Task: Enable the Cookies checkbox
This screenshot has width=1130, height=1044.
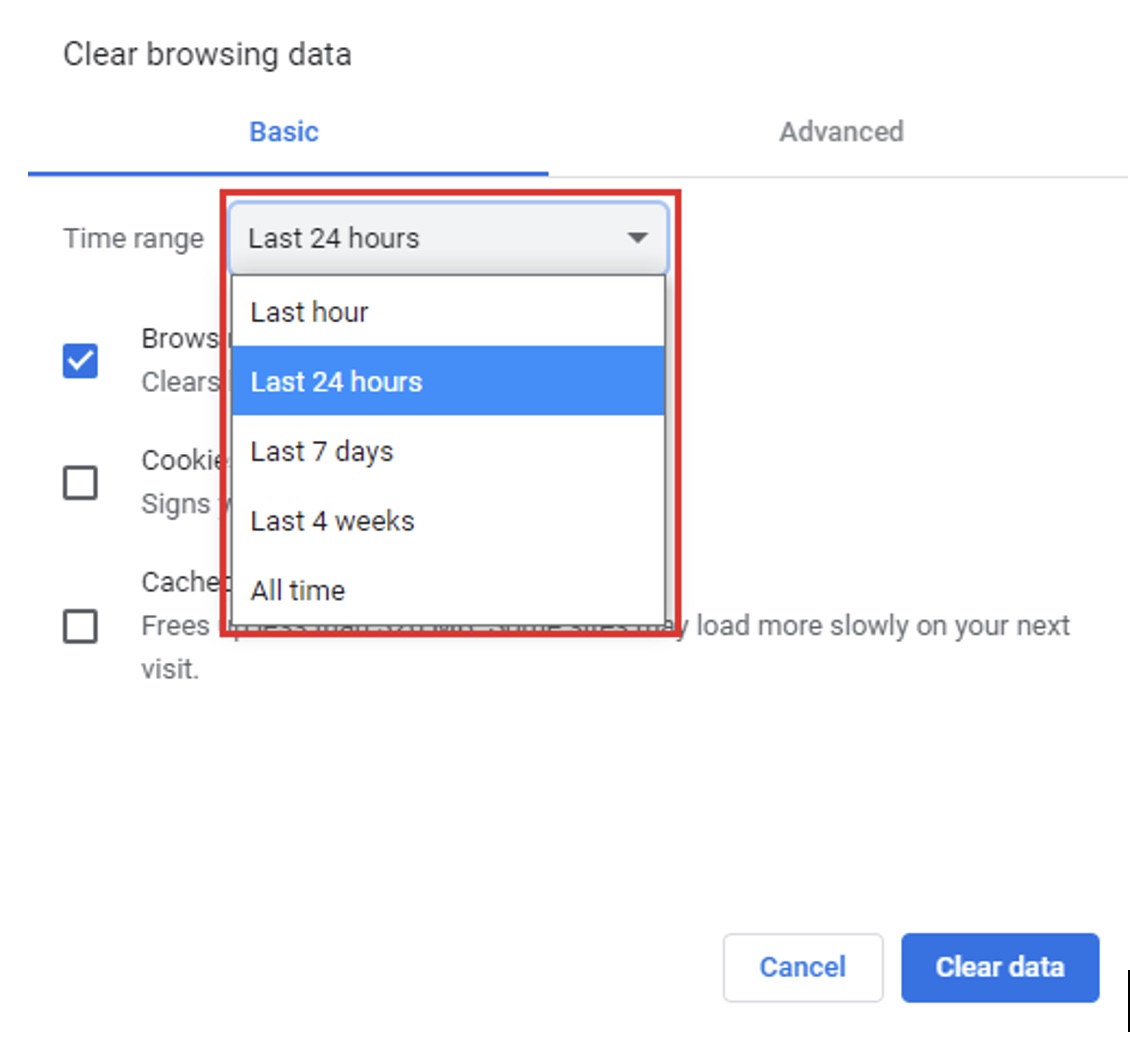Action: tap(80, 483)
